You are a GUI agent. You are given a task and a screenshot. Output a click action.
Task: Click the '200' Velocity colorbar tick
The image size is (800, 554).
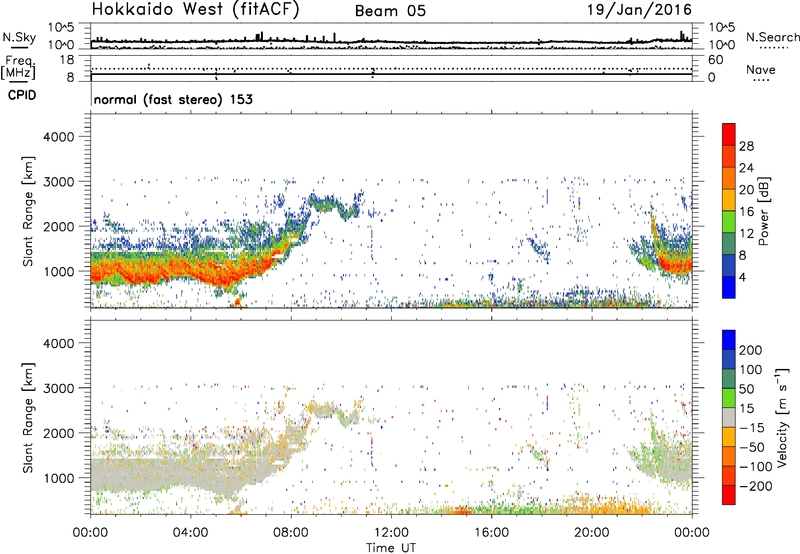(x=750, y=350)
